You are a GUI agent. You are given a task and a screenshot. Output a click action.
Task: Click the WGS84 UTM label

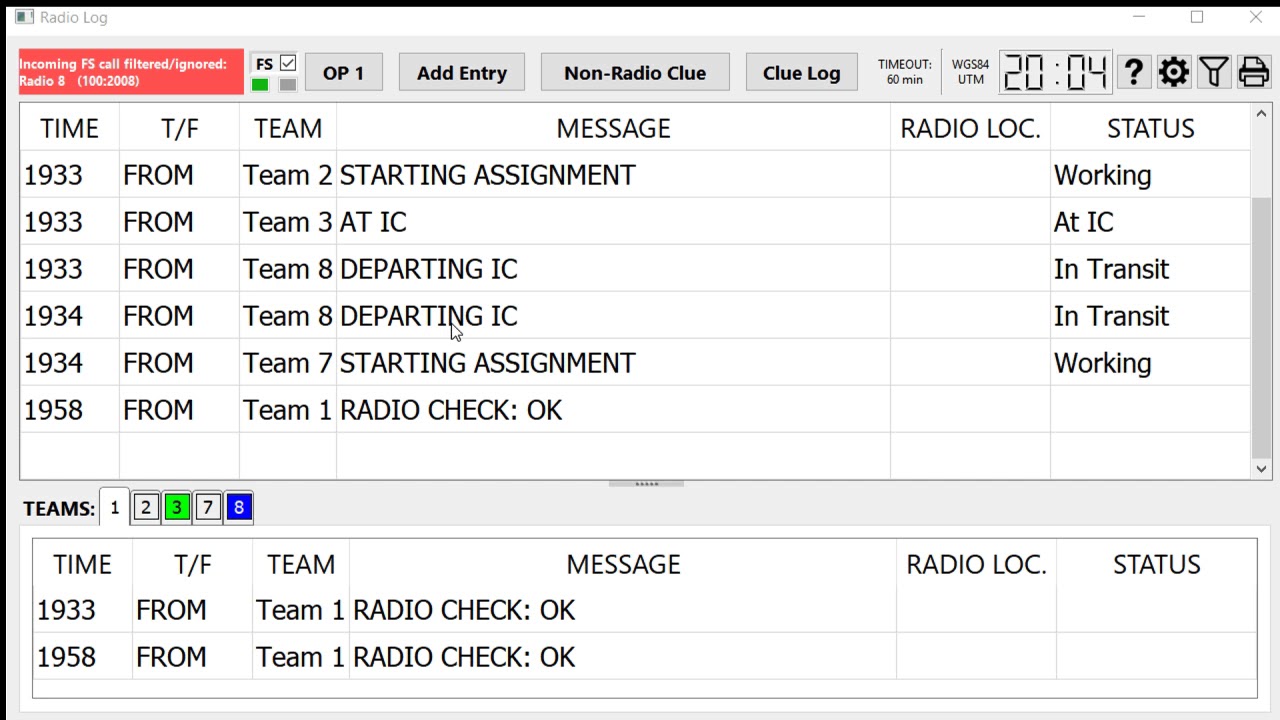coord(970,72)
